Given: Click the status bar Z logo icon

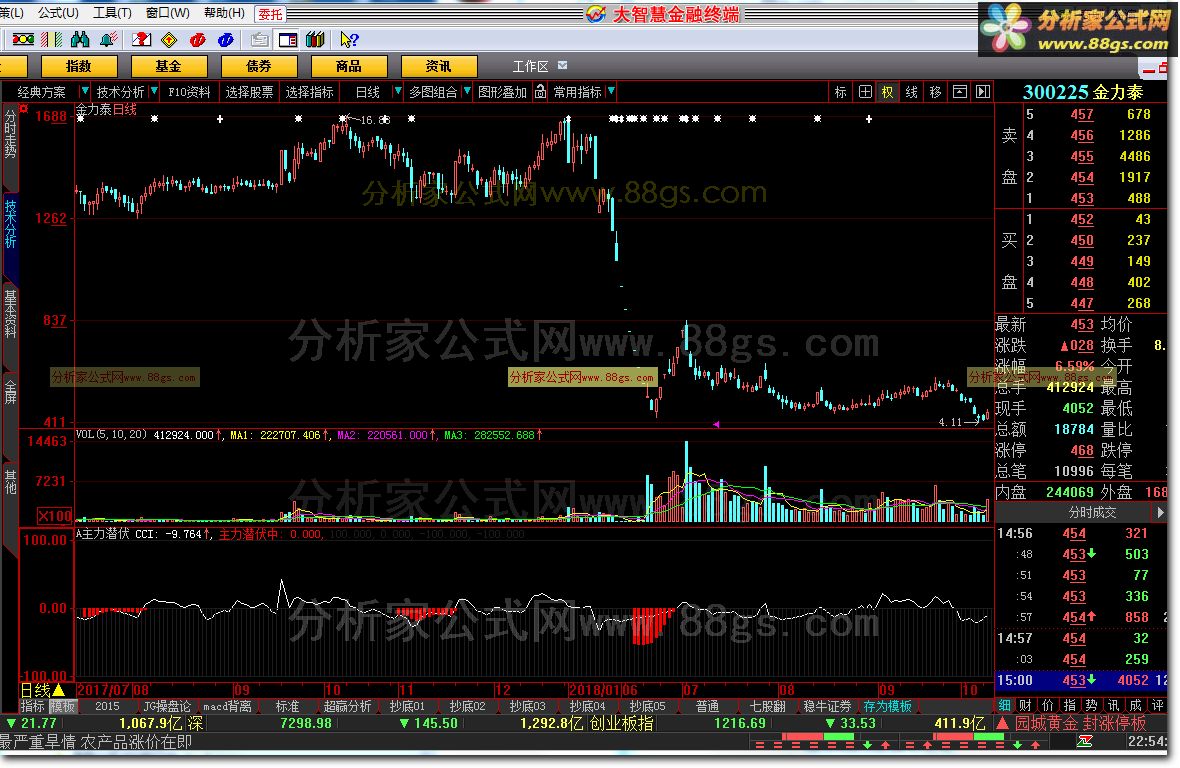Looking at the screenshot, I should pos(1084,742).
